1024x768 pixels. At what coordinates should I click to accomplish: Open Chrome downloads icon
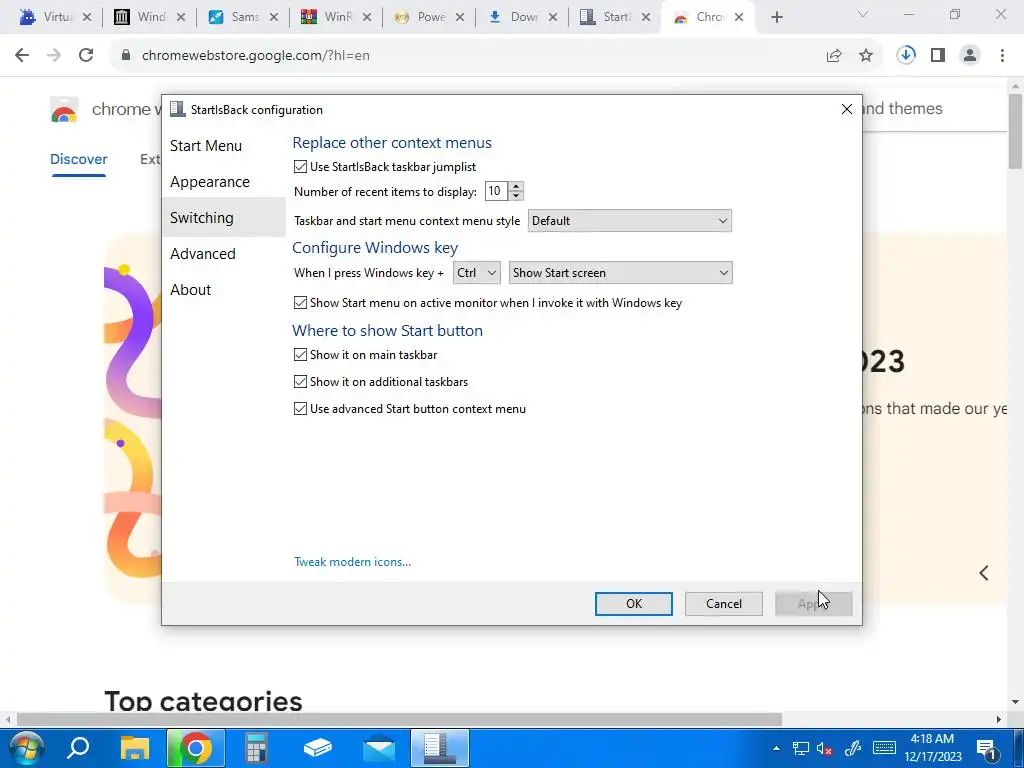click(906, 56)
